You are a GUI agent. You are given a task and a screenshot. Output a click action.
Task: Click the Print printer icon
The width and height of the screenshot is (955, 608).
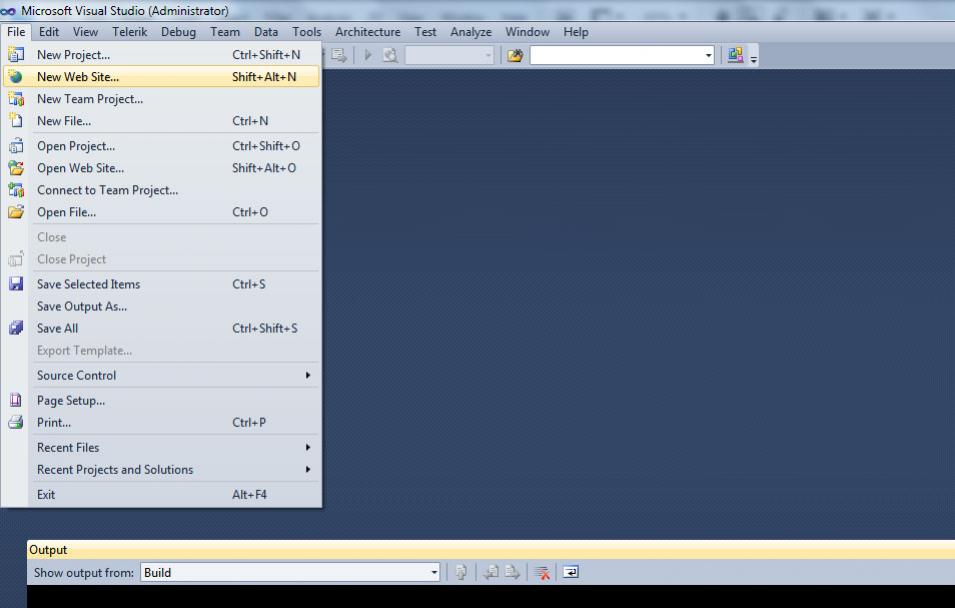click(16, 422)
